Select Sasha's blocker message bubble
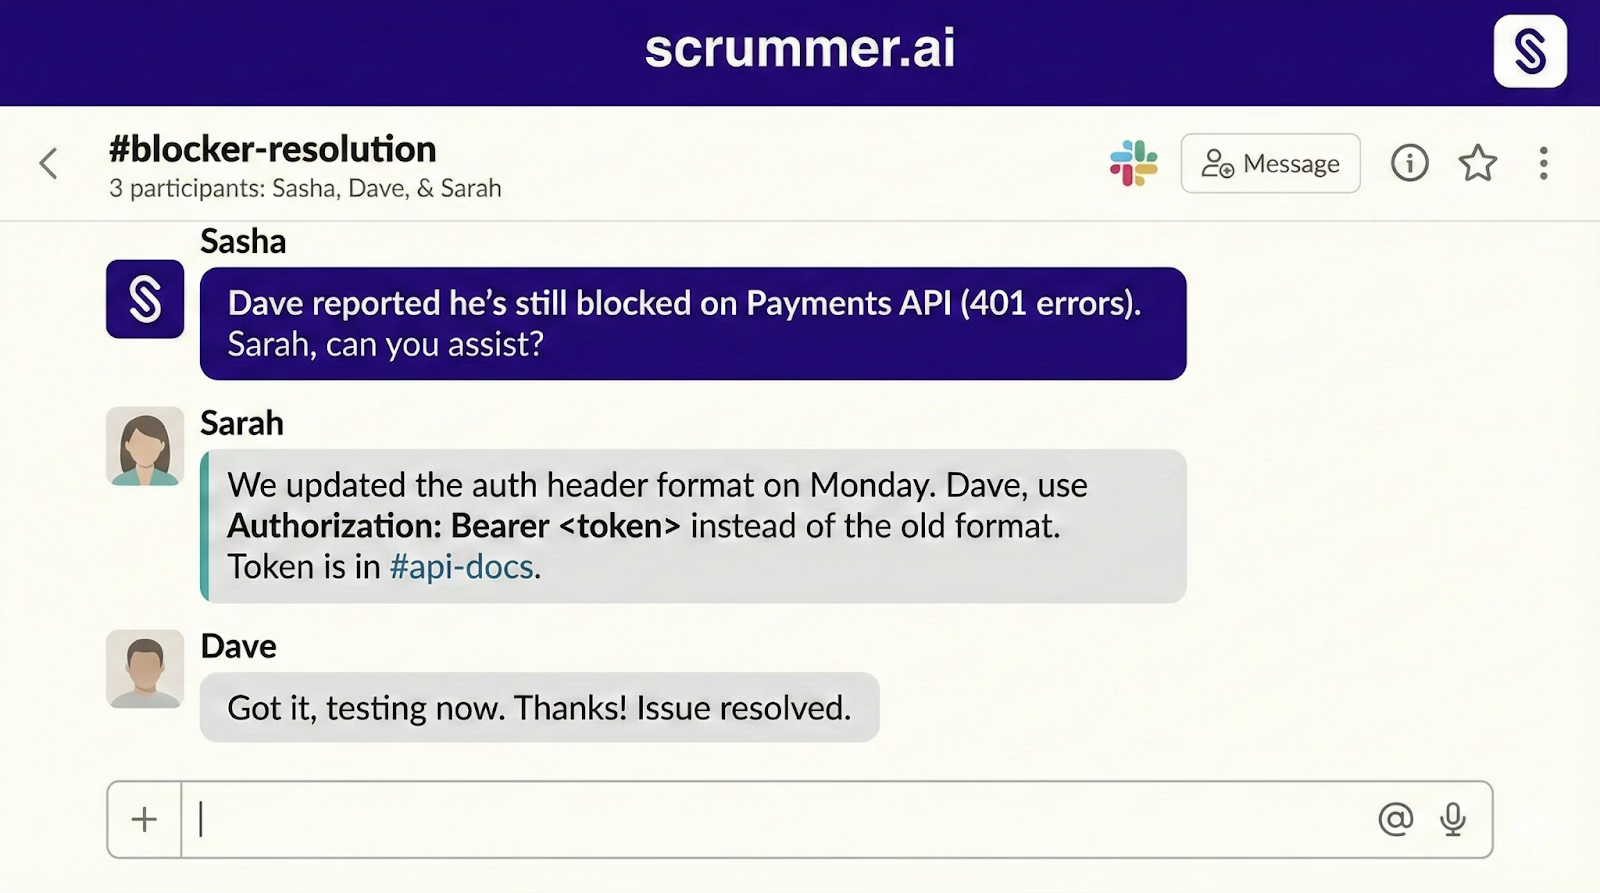Viewport: 1600px width, 893px height. point(693,322)
